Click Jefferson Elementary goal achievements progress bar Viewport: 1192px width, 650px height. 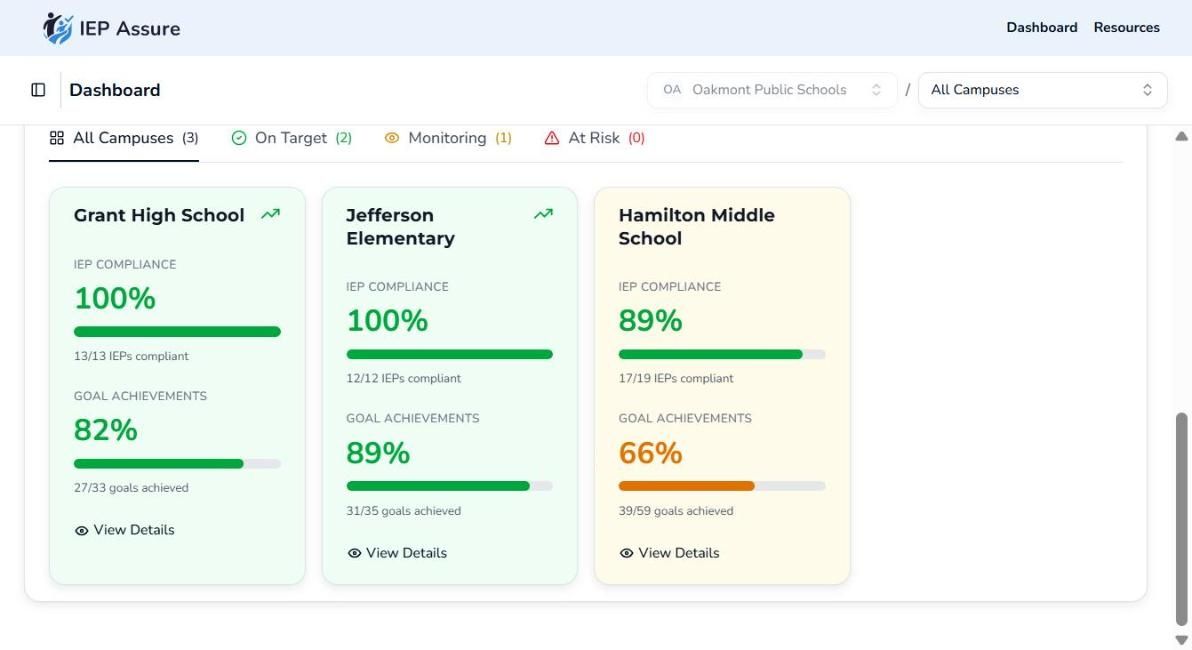click(449, 486)
